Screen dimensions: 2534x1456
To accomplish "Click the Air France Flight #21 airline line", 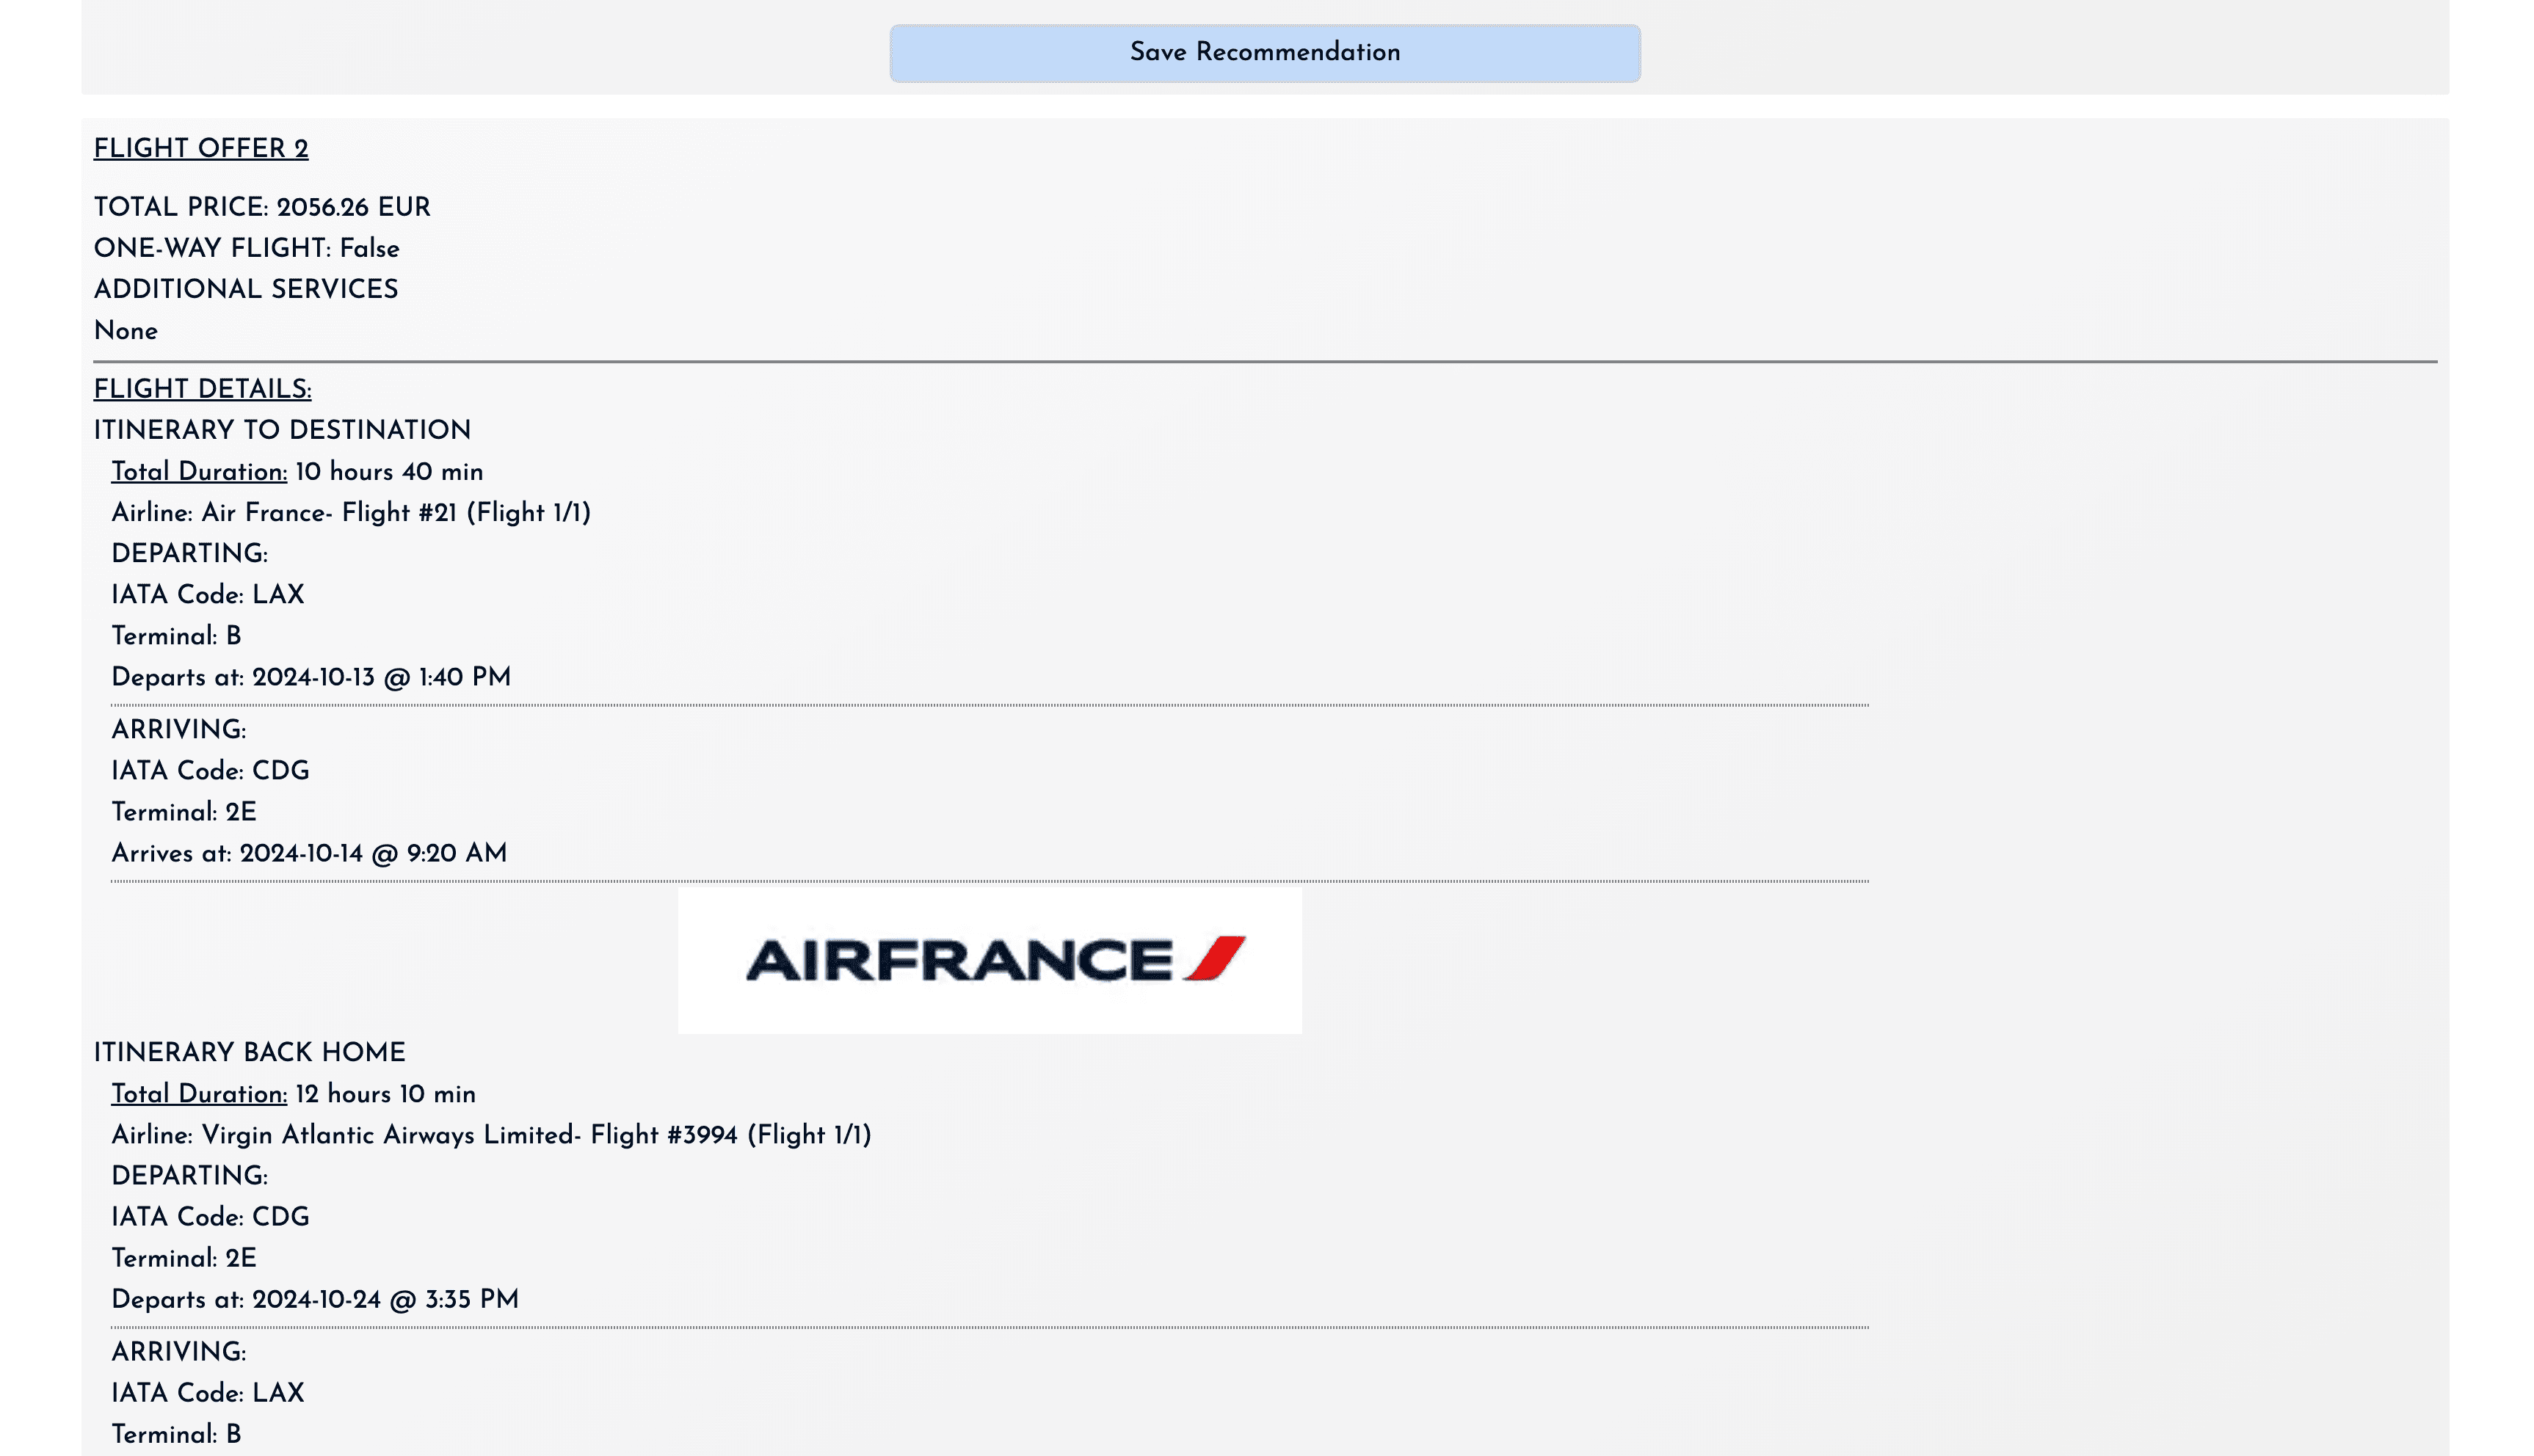I will click(x=352, y=512).
